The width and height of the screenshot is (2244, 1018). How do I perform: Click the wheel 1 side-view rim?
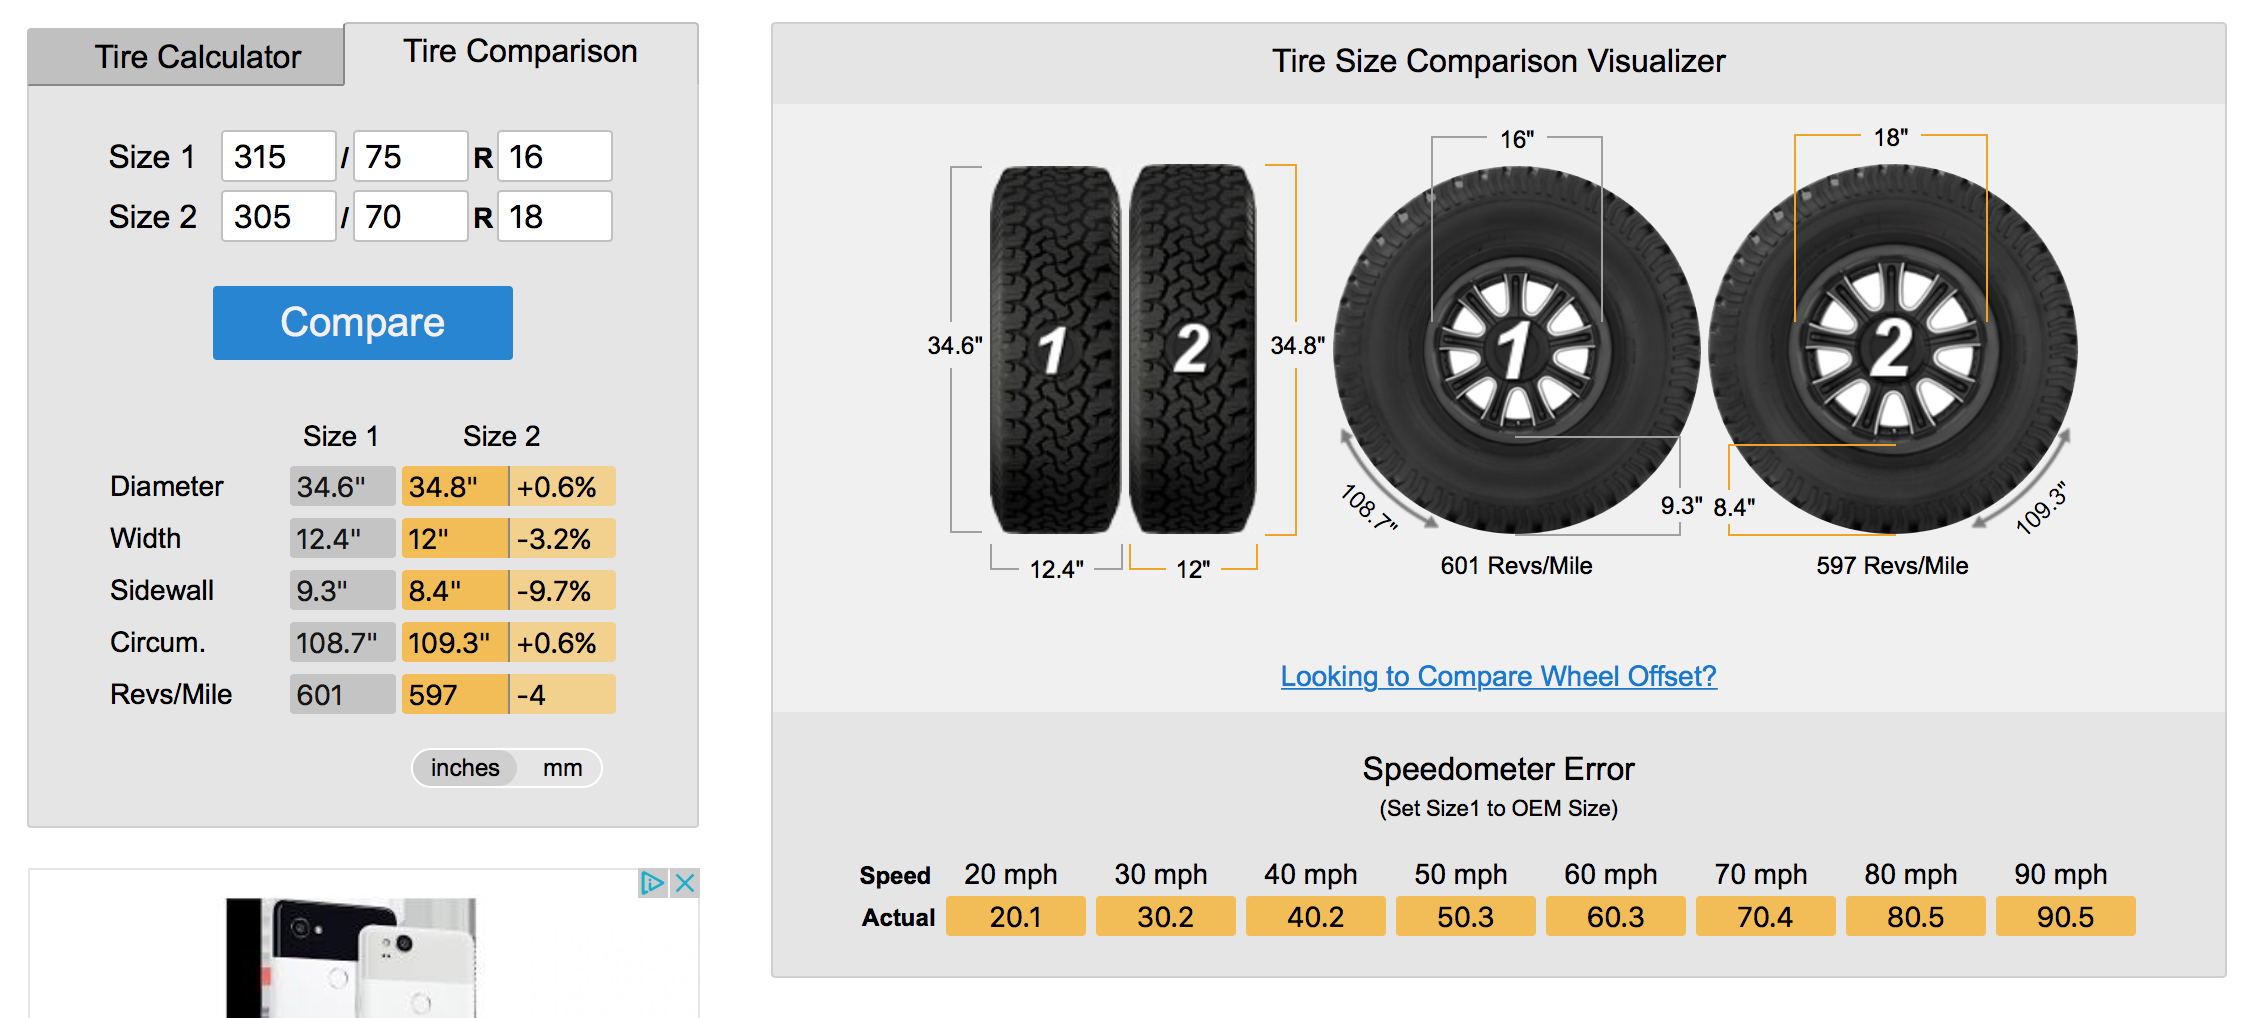click(1516, 349)
